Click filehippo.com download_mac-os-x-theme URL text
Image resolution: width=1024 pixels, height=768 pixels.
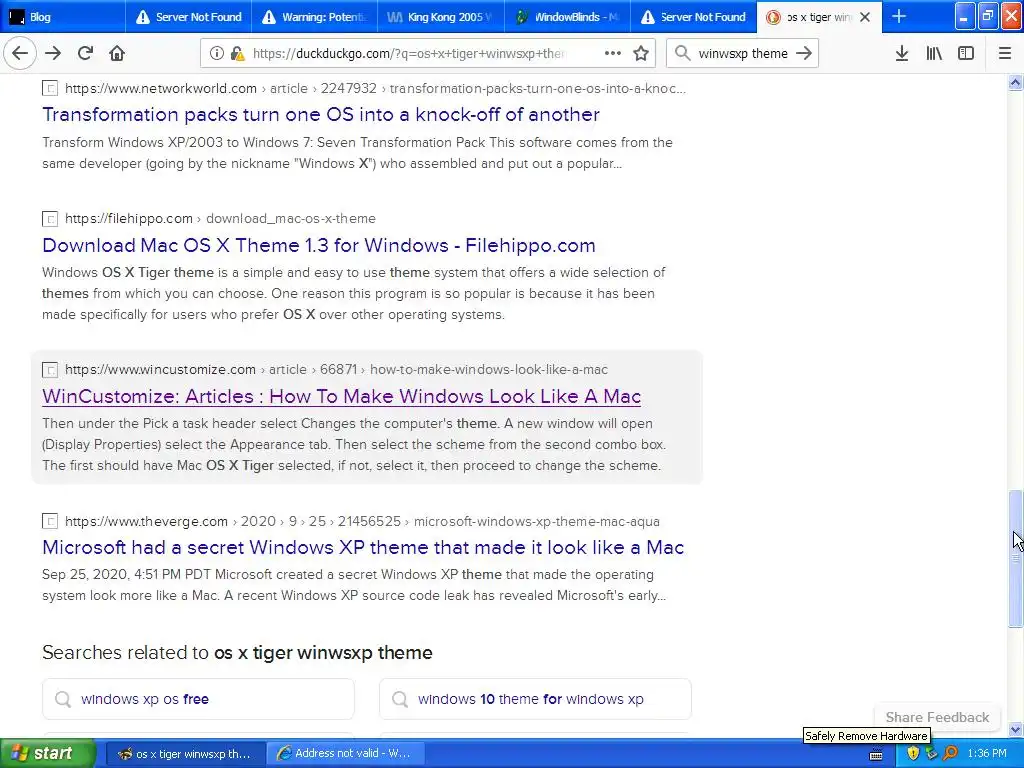tap(220, 219)
